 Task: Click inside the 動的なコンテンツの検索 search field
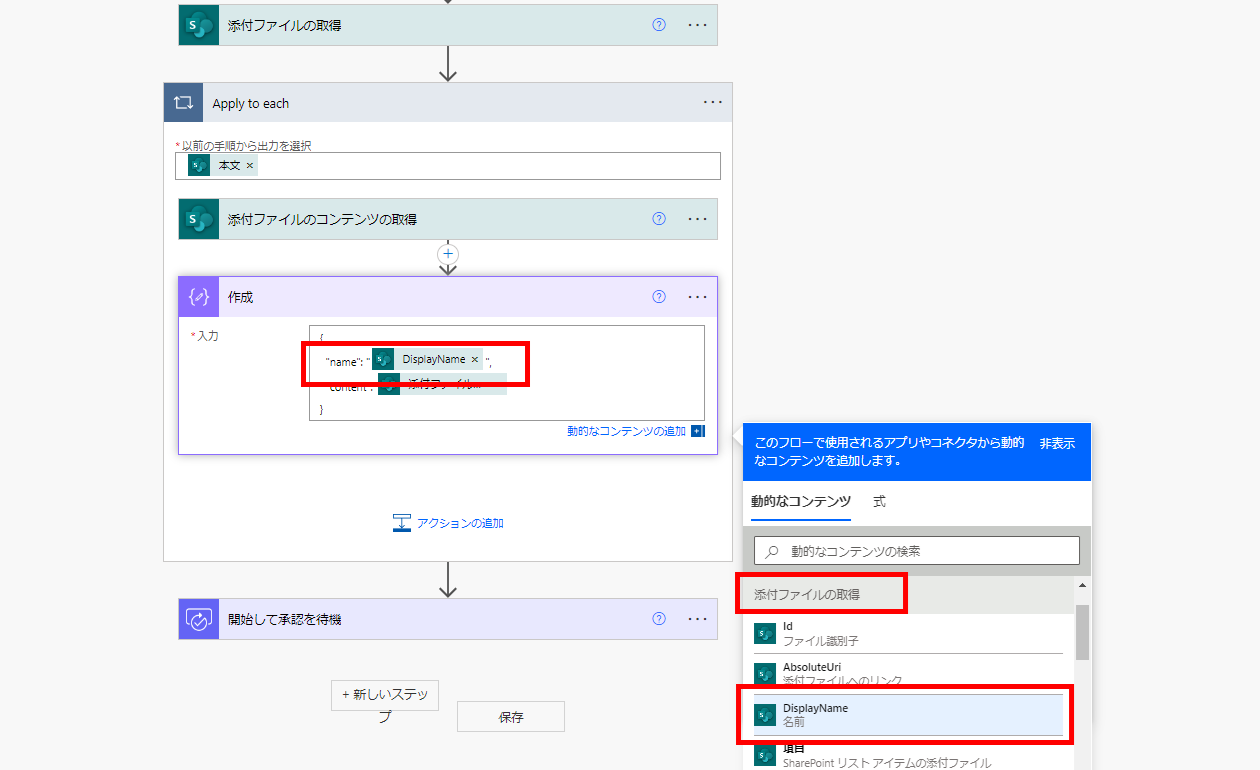pos(916,550)
